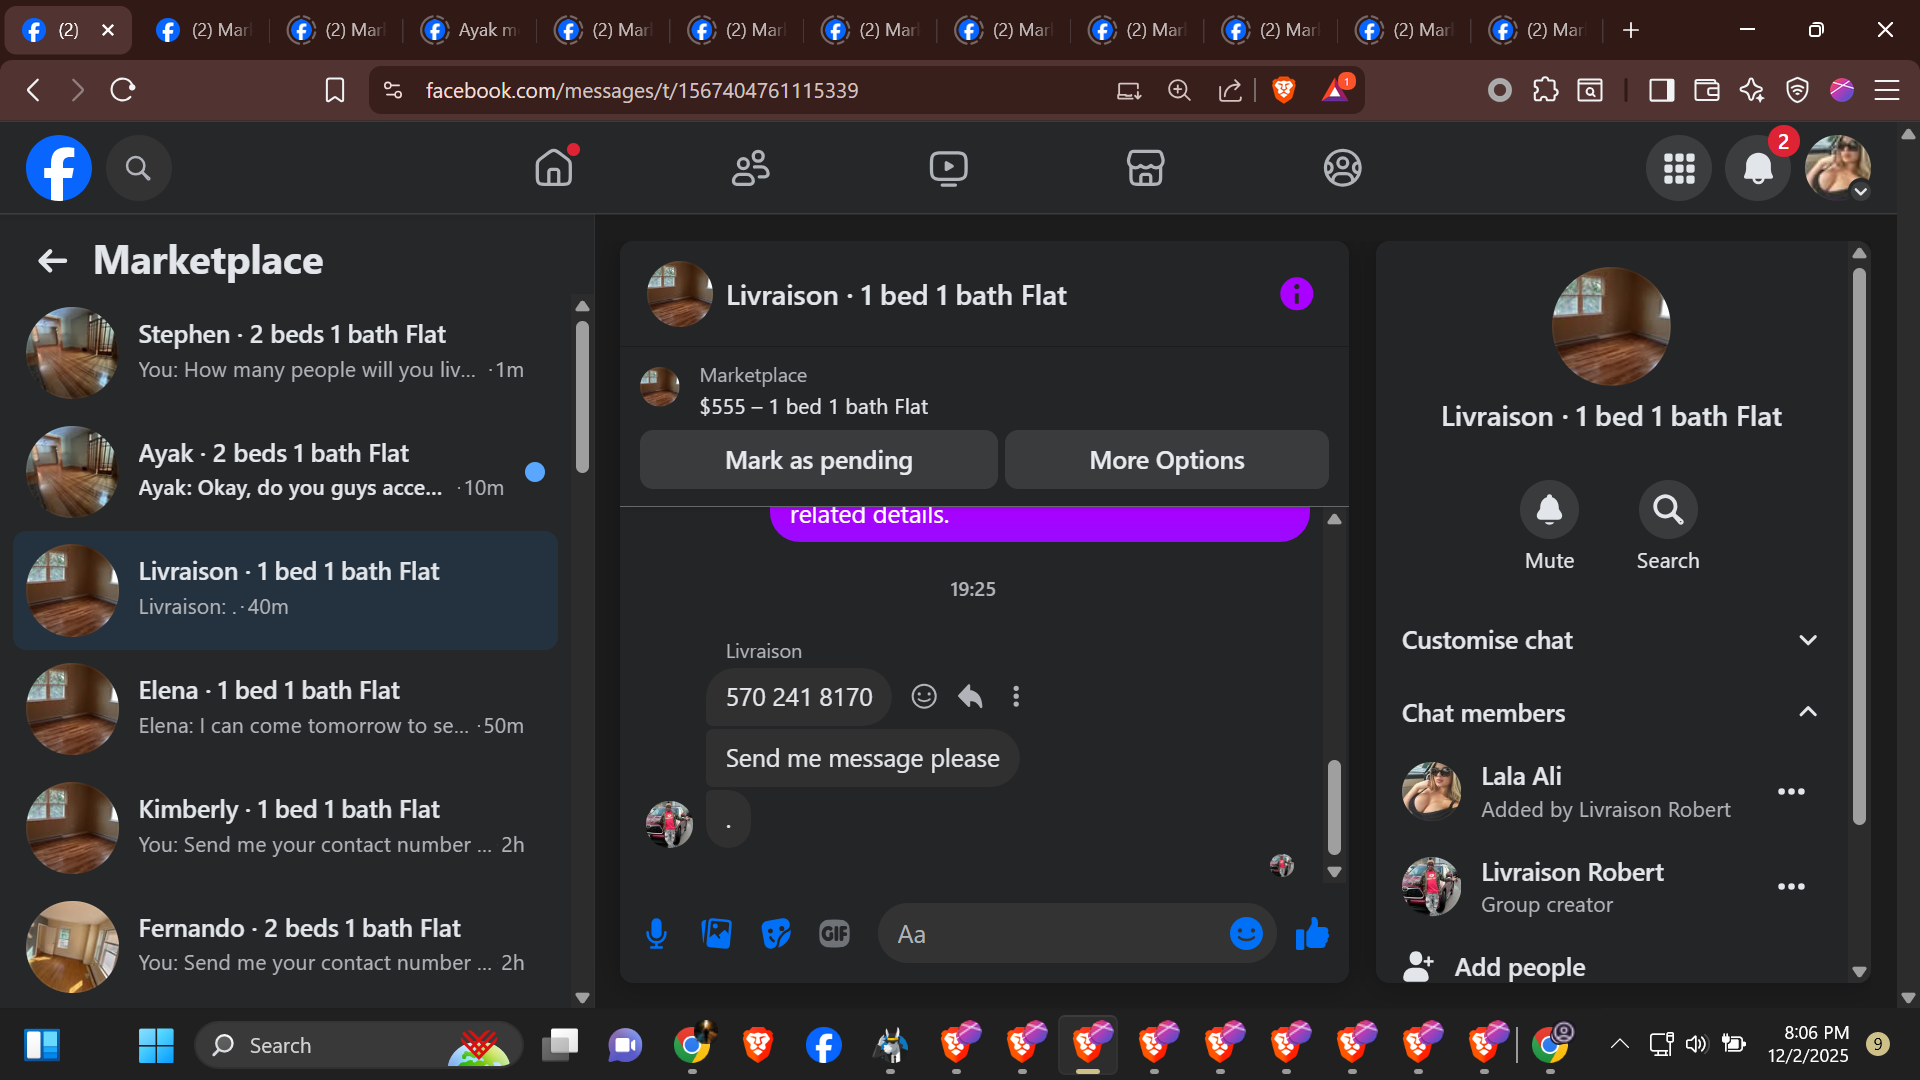The image size is (1920, 1080).
Task: Click the More Options button
Action: [x=1166, y=460]
